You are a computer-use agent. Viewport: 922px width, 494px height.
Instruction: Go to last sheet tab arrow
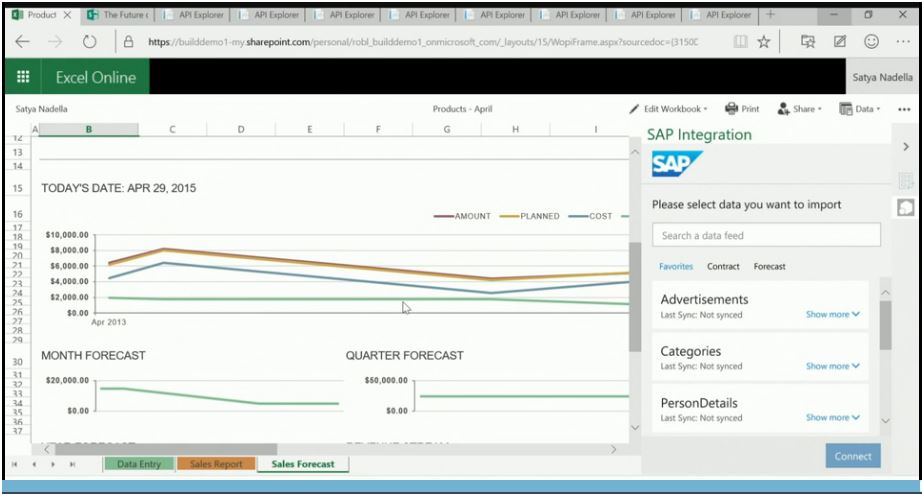pyautogui.click(x=72, y=464)
